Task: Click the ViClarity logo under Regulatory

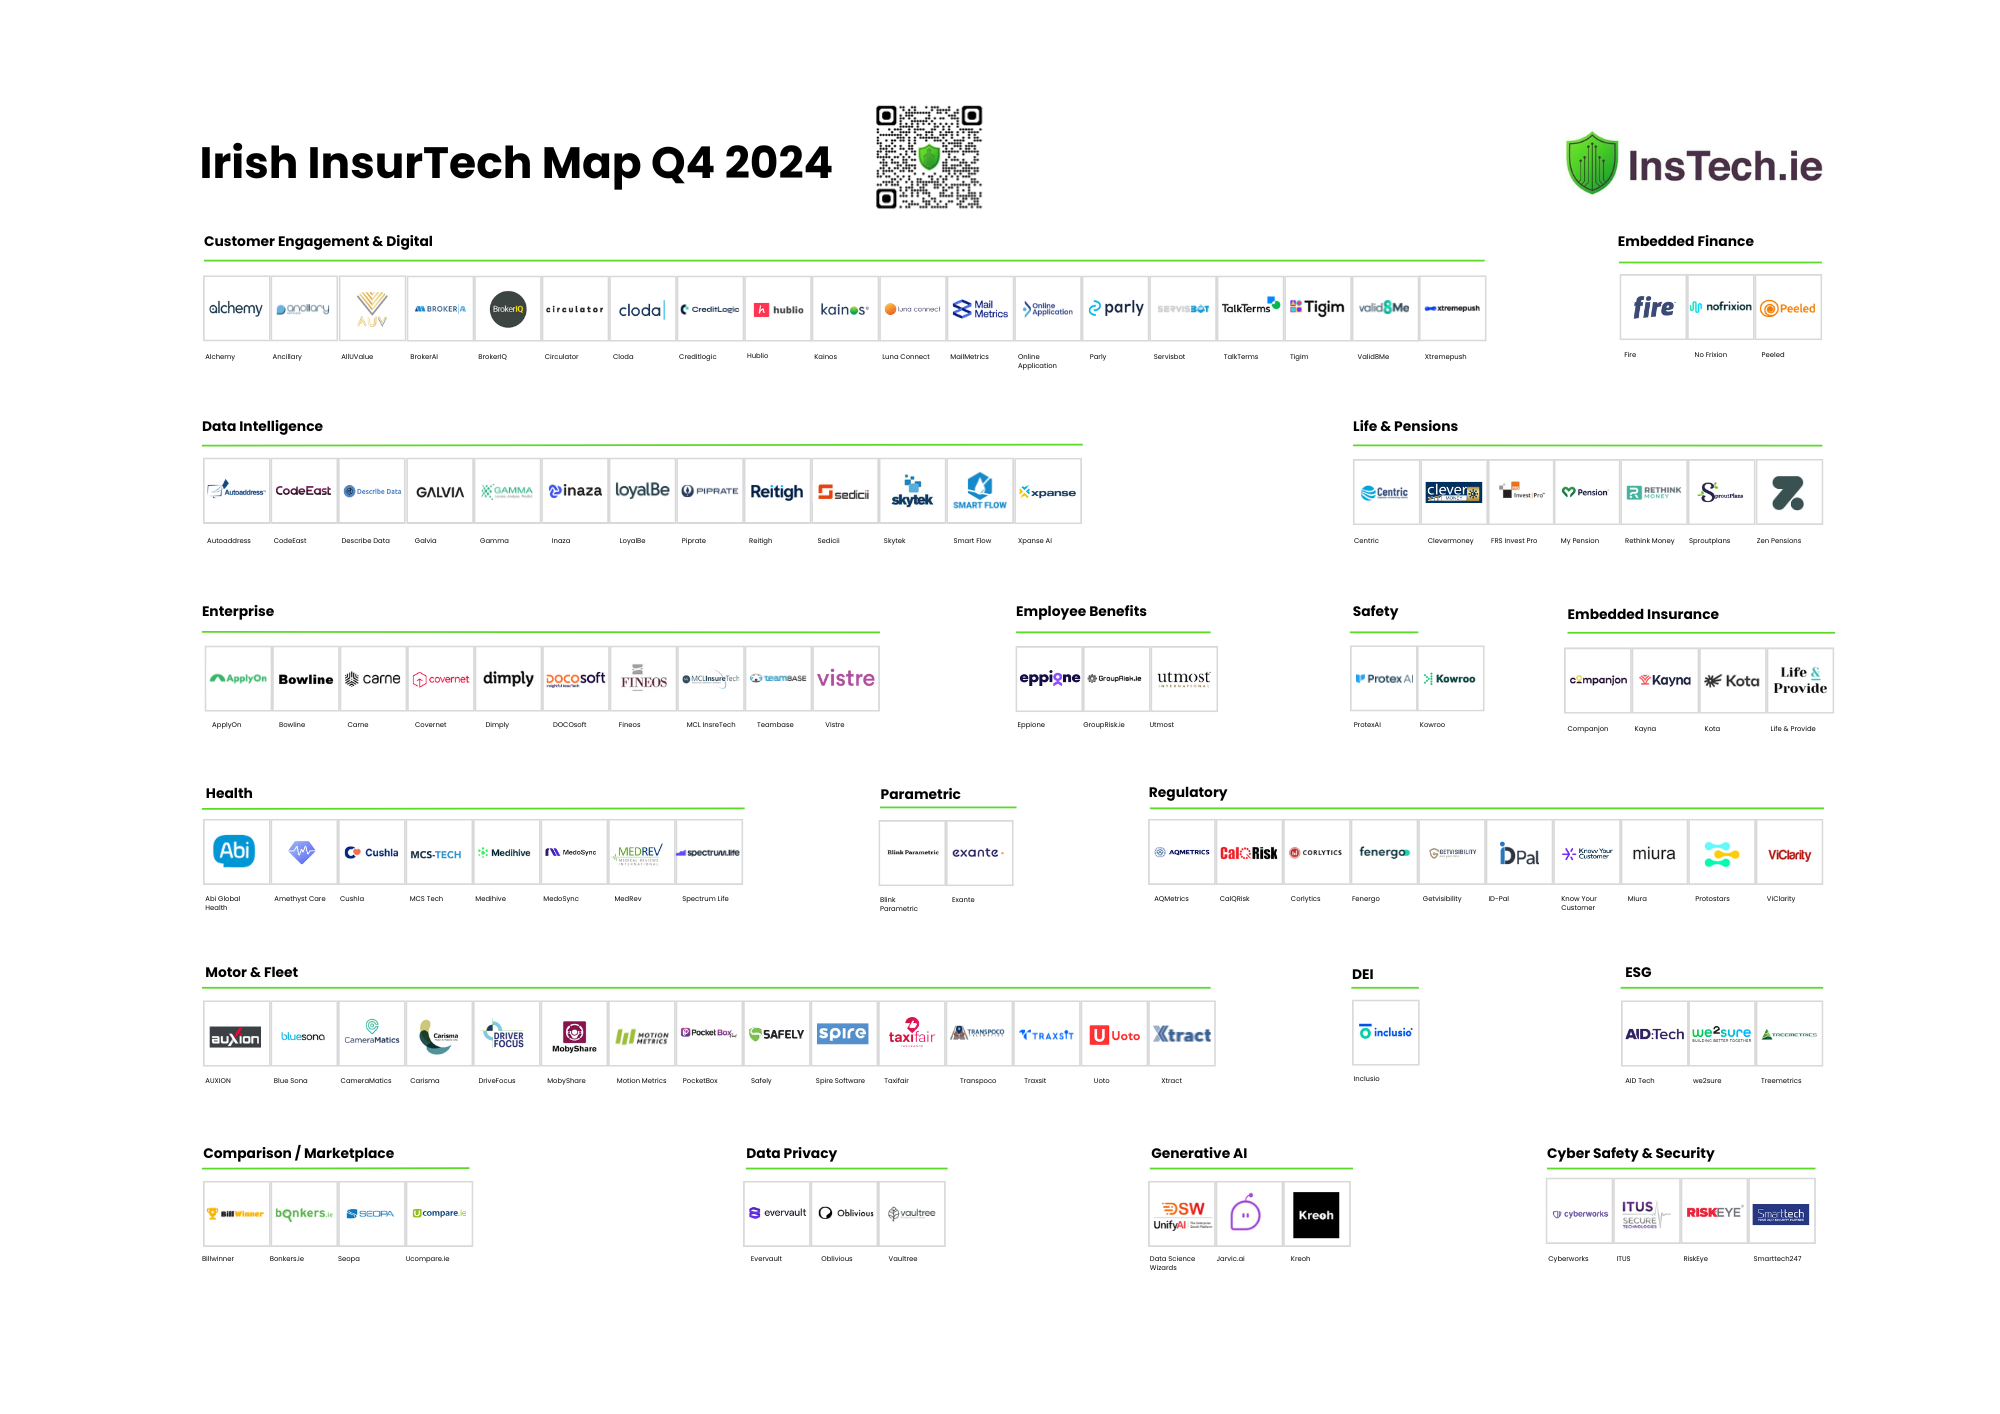Action: [x=1789, y=852]
